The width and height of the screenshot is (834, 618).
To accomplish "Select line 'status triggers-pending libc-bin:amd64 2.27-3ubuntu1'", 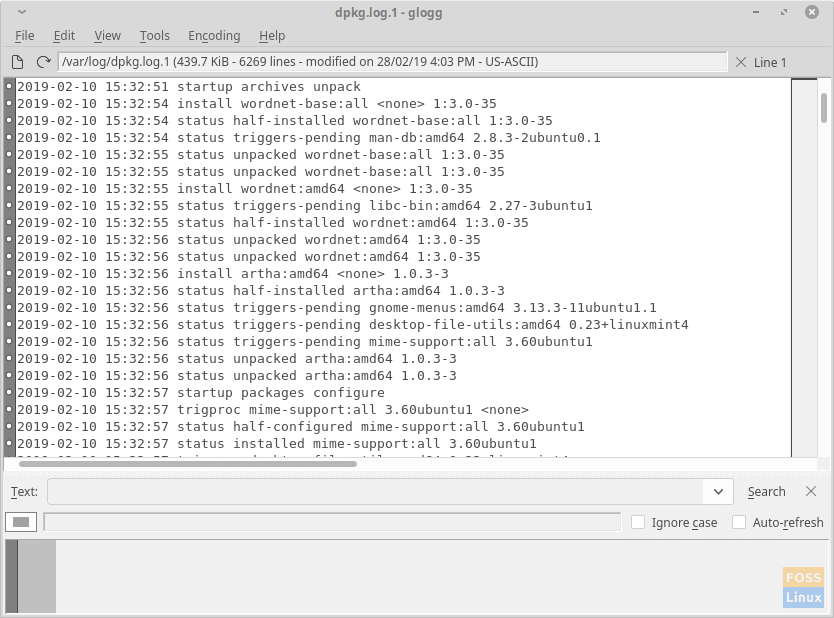I will (305, 205).
